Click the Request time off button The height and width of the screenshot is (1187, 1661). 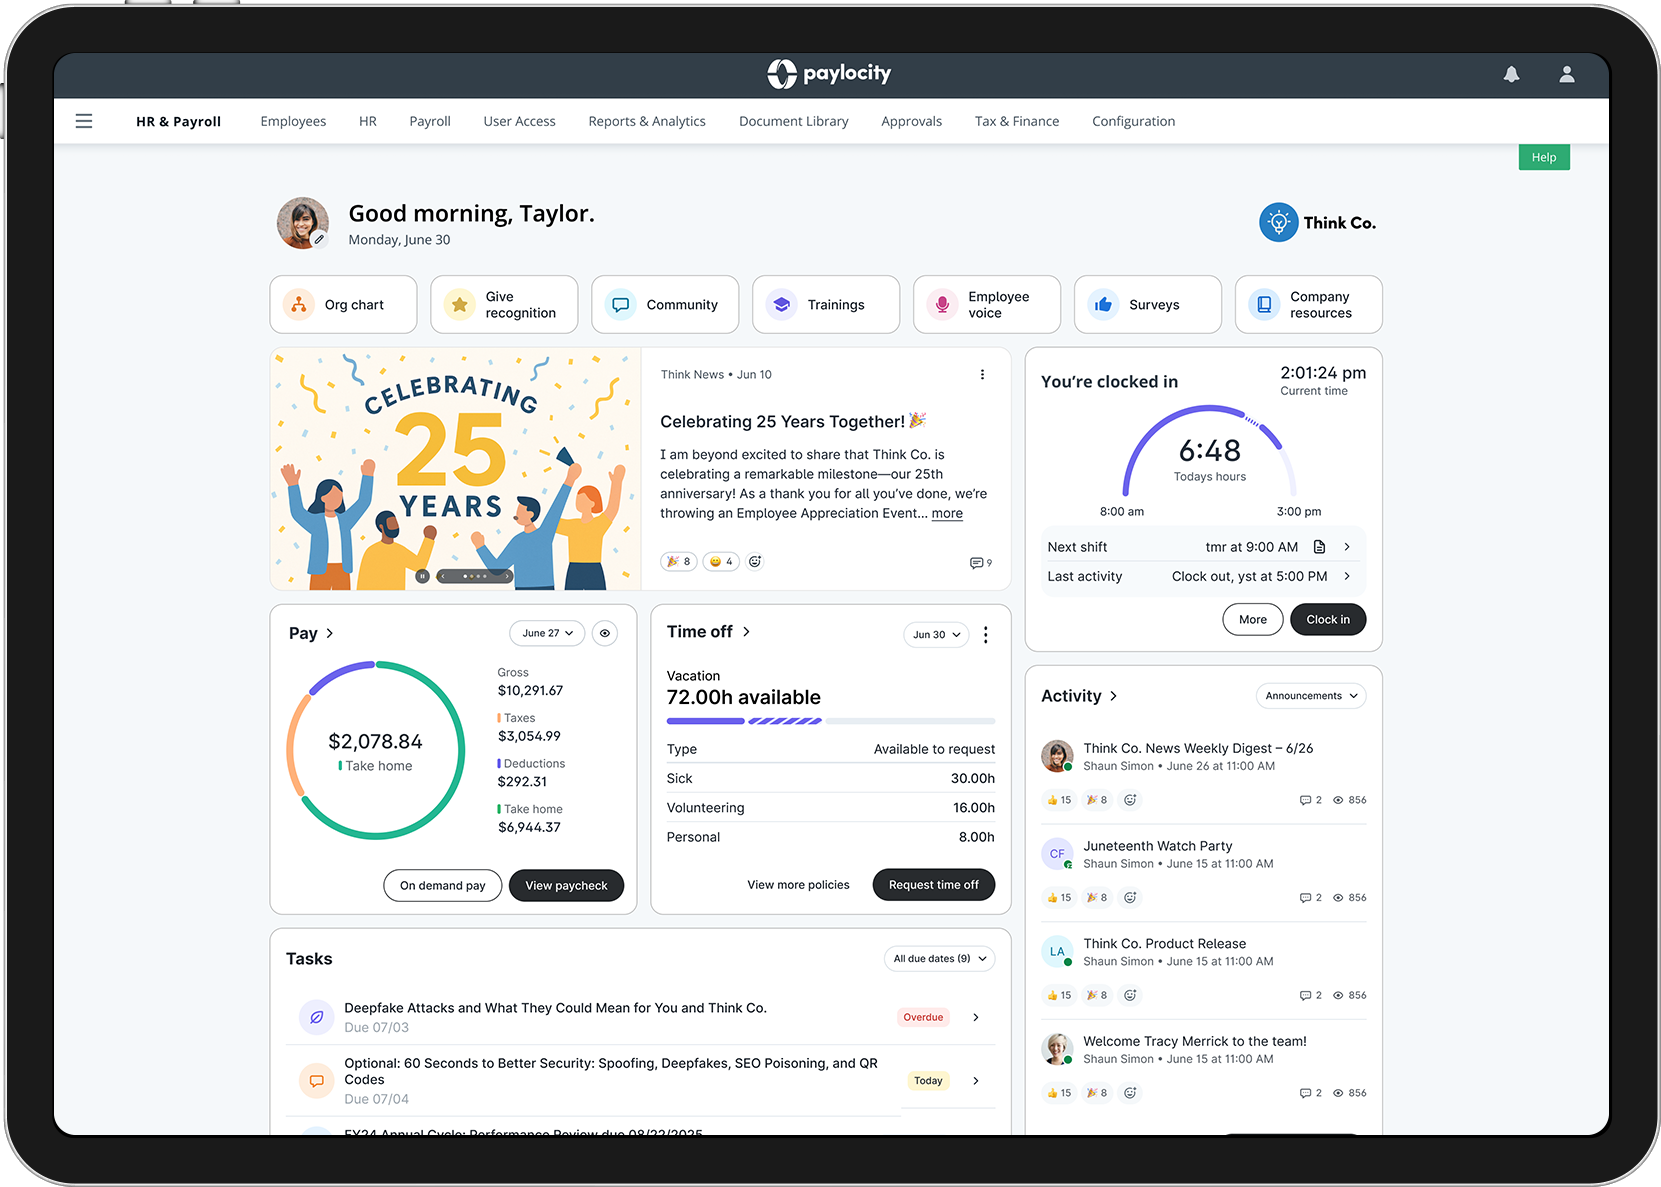tap(933, 884)
